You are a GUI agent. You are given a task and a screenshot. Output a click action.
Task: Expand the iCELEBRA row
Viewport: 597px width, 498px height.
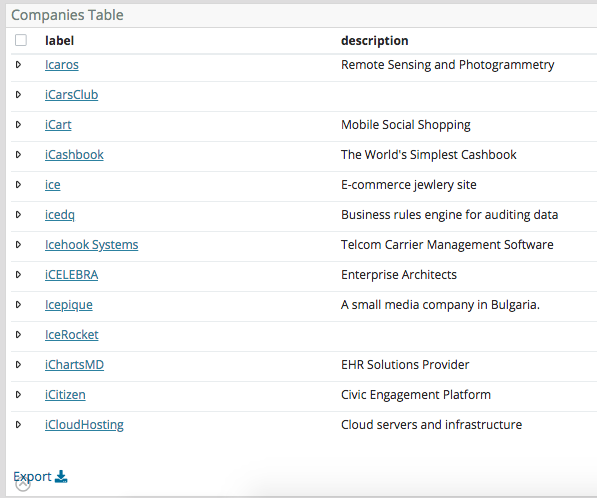tap(18, 275)
